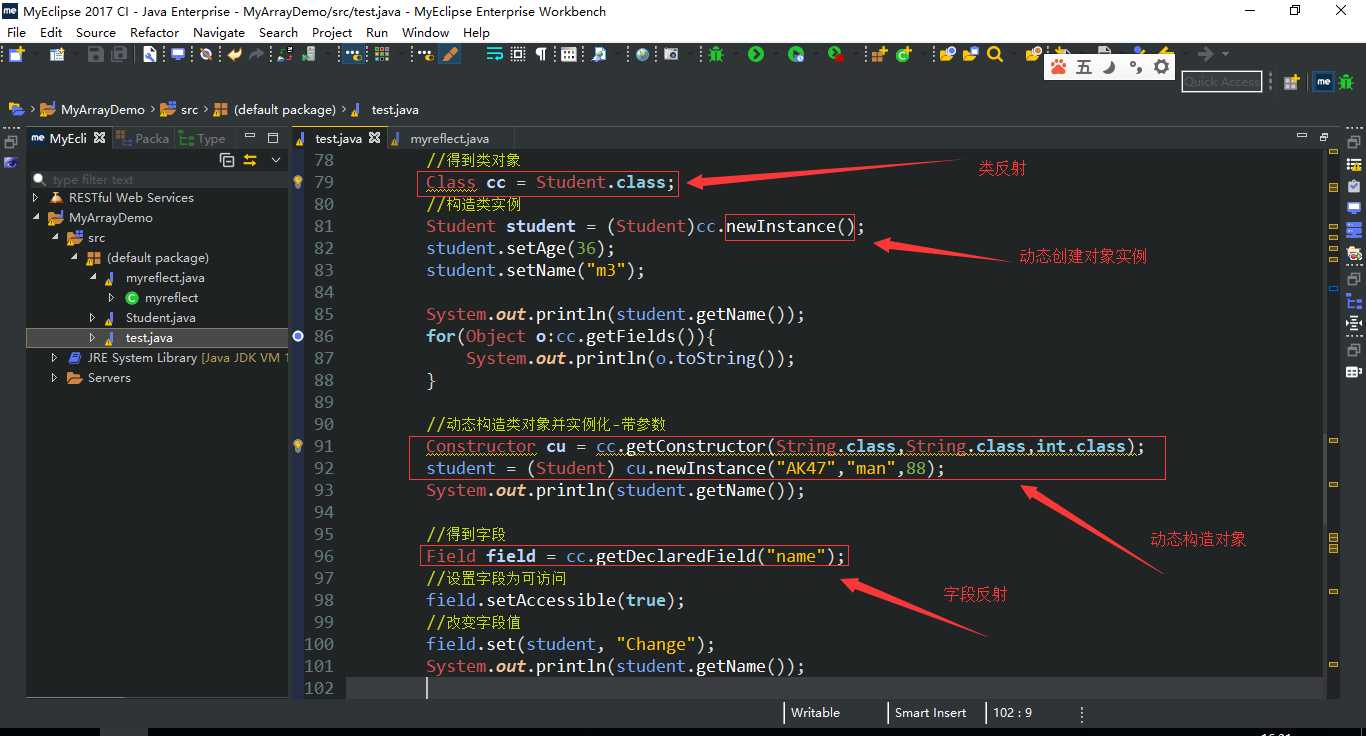Click the Save All toolbar icon

point(119,55)
